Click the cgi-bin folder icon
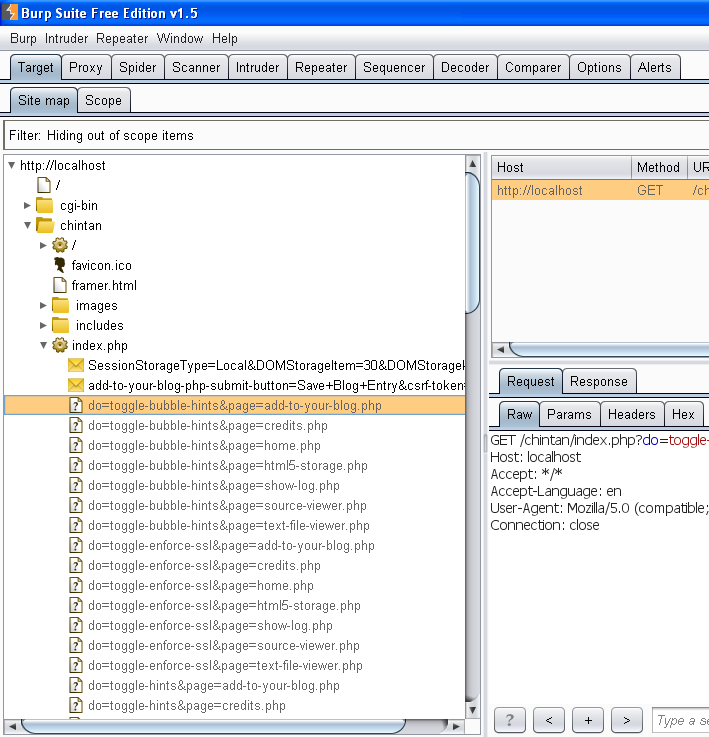Viewport: 709px width, 737px height. [x=45, y=205]
